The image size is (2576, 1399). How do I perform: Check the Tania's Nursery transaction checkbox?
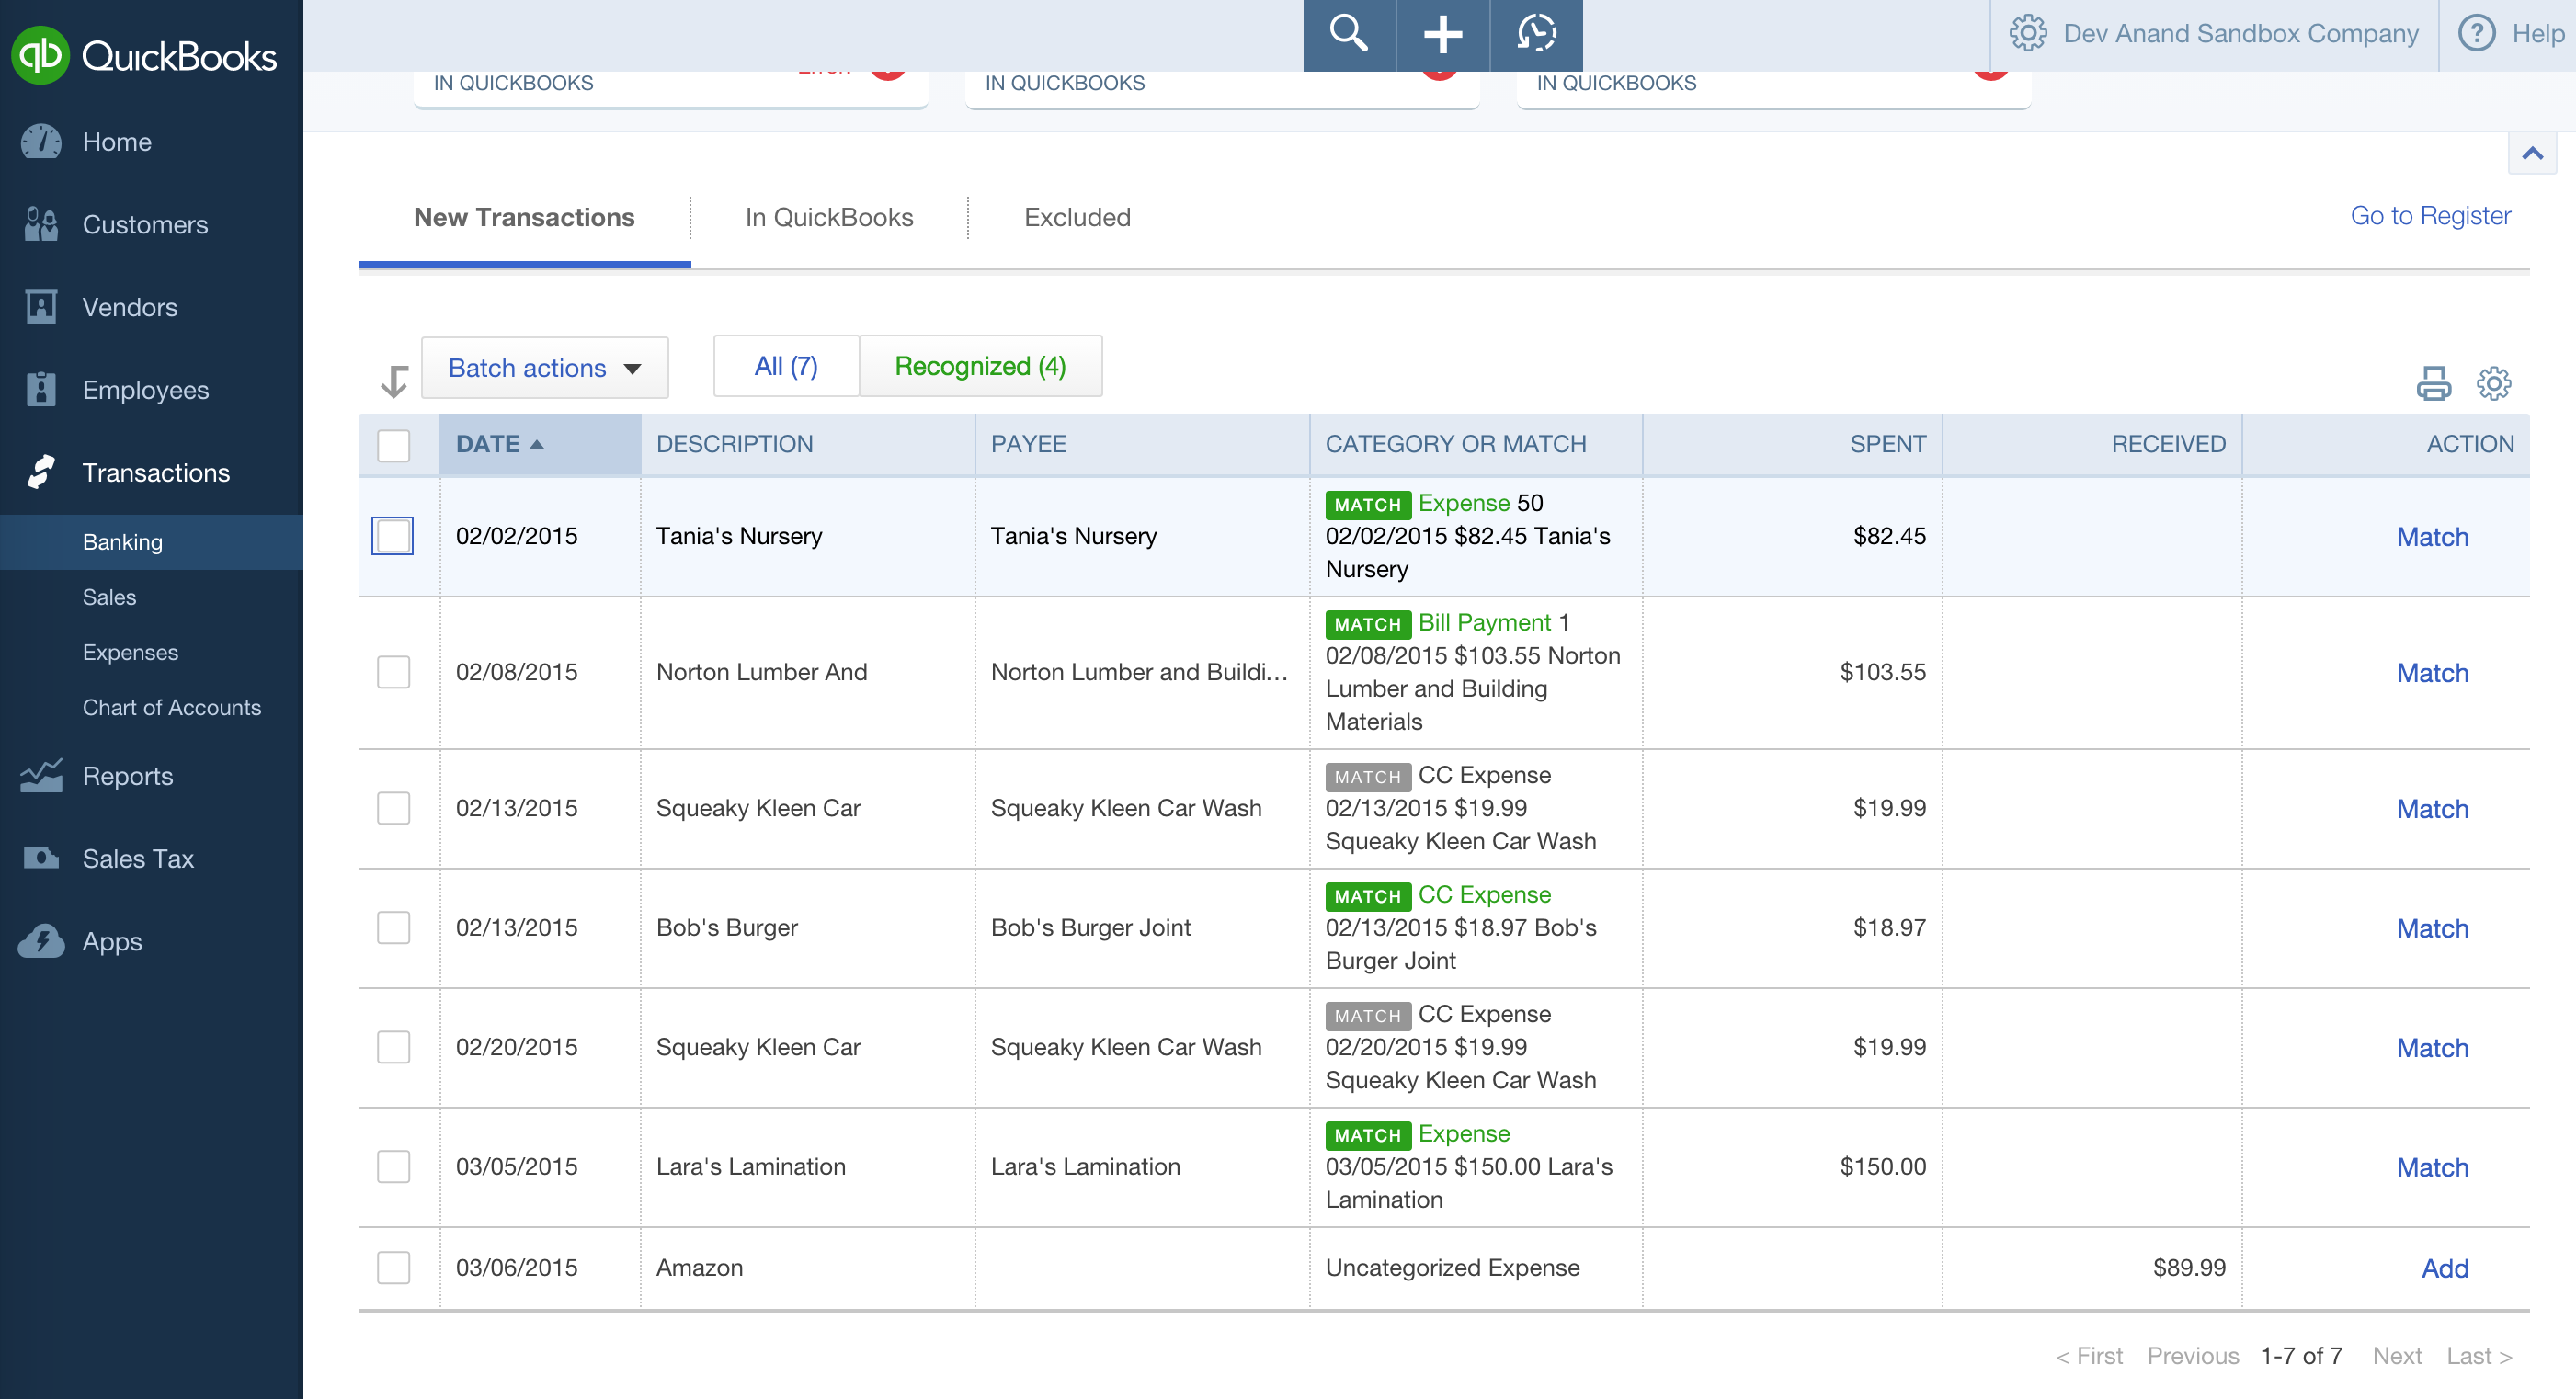tap(394, 536)
